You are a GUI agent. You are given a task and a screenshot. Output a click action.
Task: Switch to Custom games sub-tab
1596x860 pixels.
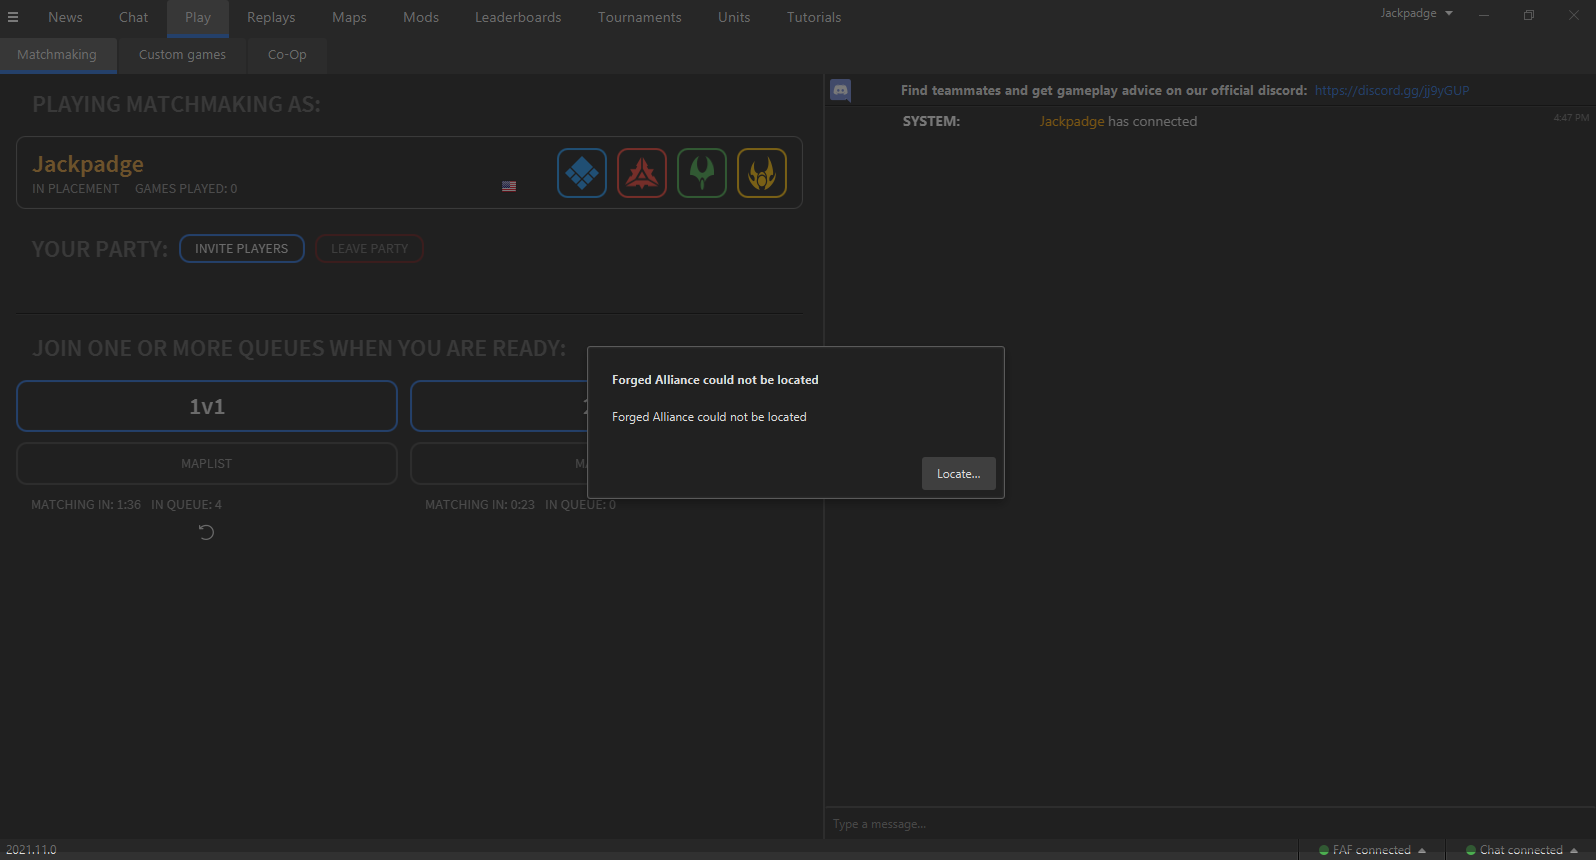182,55
